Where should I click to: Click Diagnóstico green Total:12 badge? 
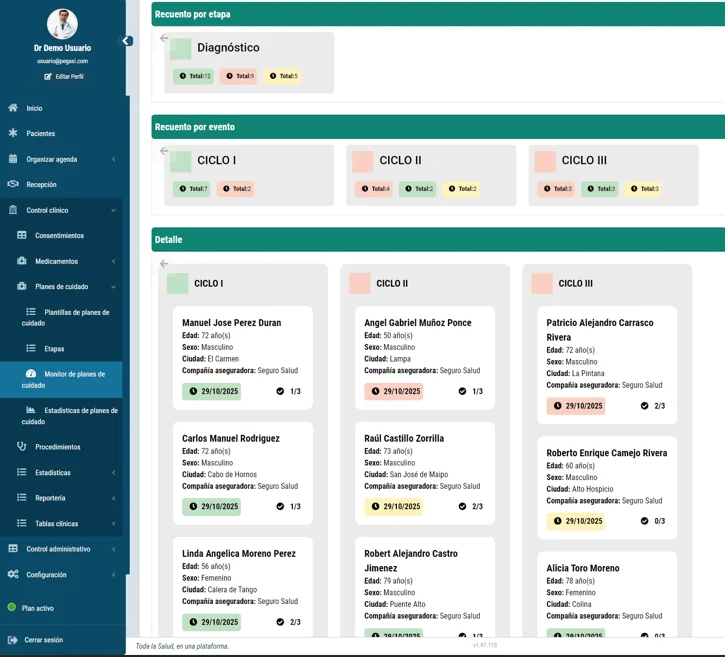pos(194,76)
